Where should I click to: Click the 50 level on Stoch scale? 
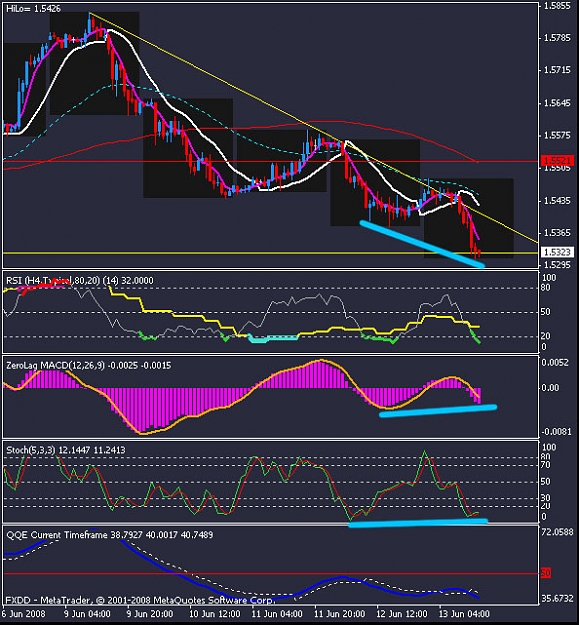click(546, 482)
